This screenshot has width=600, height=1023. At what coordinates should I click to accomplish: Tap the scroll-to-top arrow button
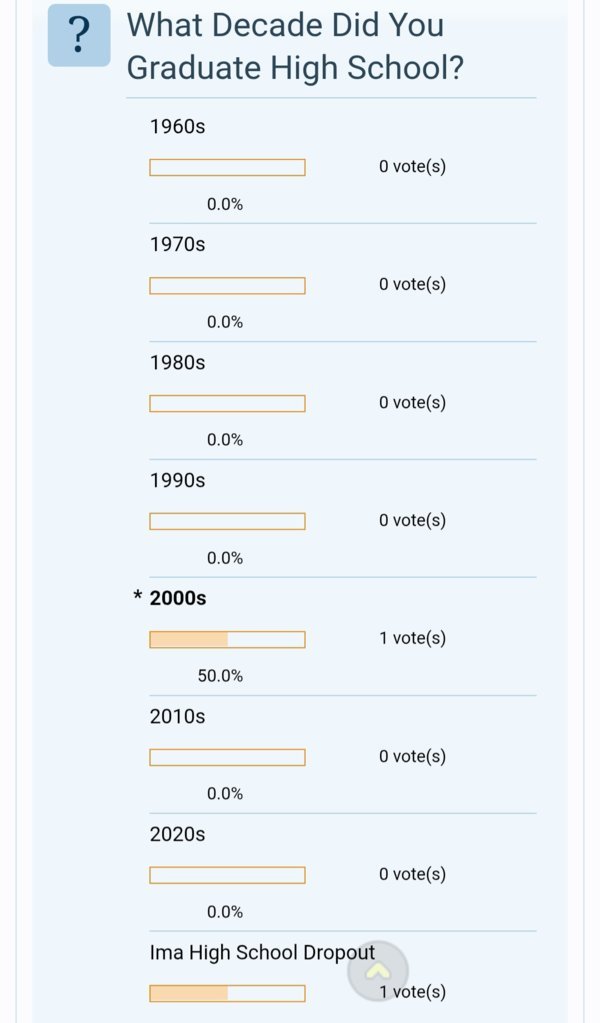378,971
